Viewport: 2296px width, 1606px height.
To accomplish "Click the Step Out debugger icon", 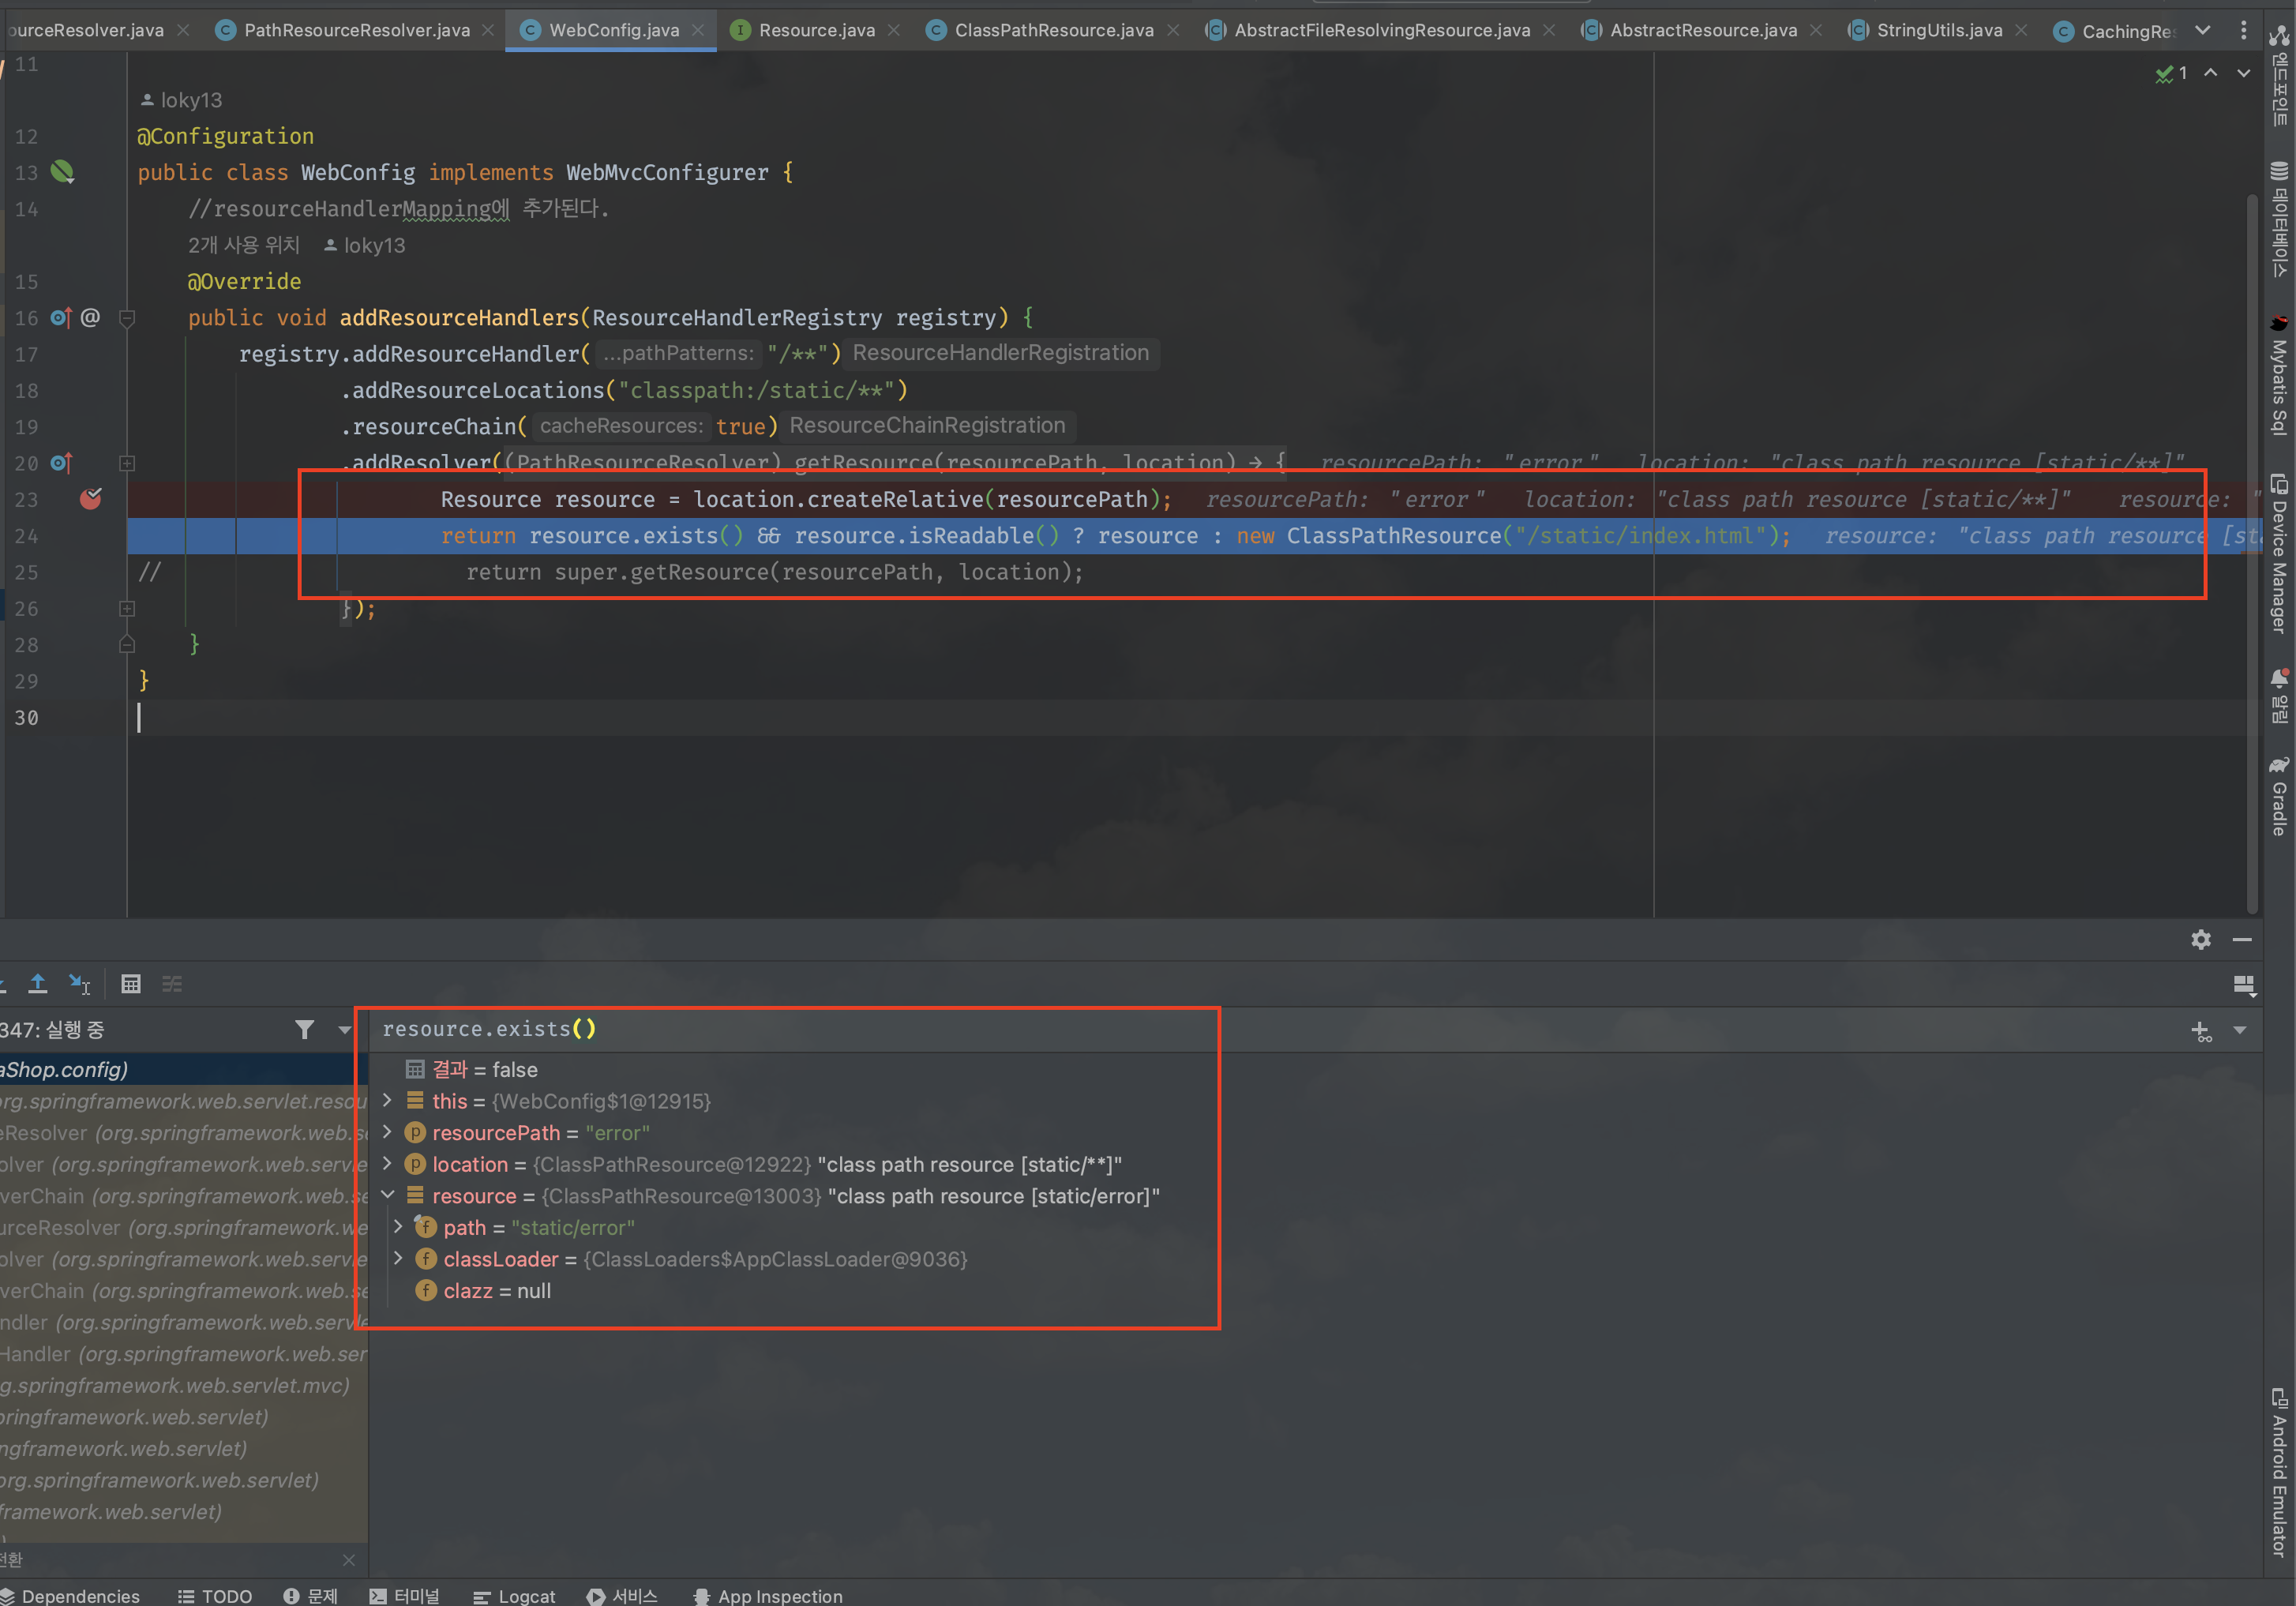I will (38, 984).
